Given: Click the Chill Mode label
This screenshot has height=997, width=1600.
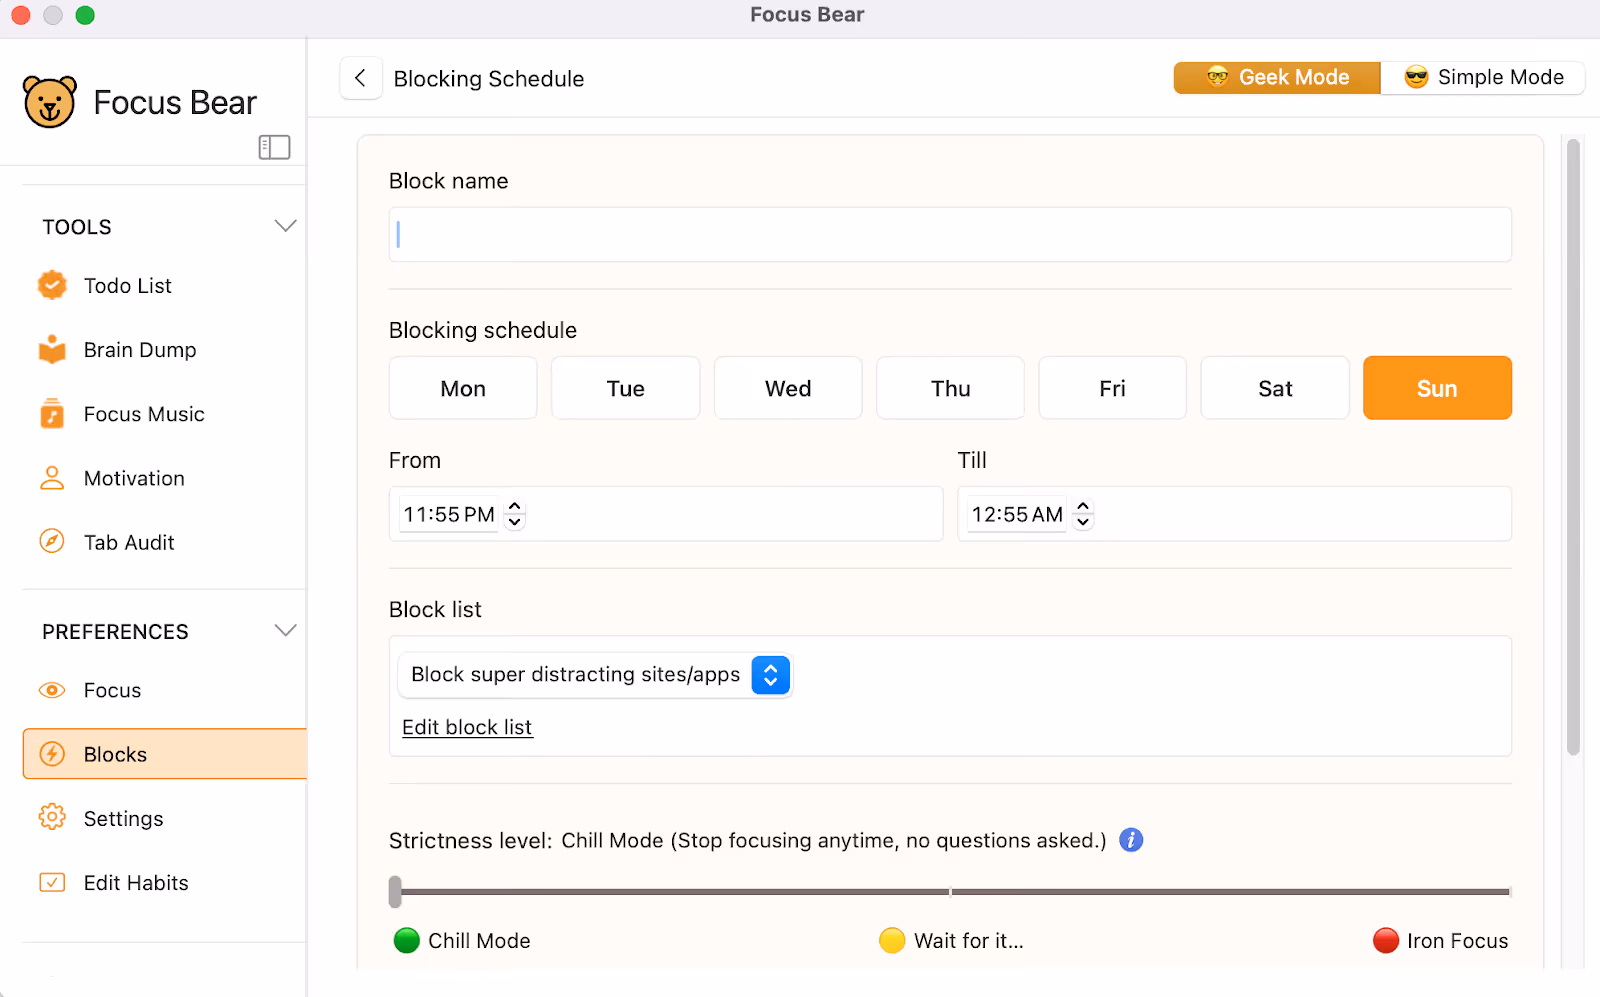Looking at the screenshot, I should coord(479,940).
